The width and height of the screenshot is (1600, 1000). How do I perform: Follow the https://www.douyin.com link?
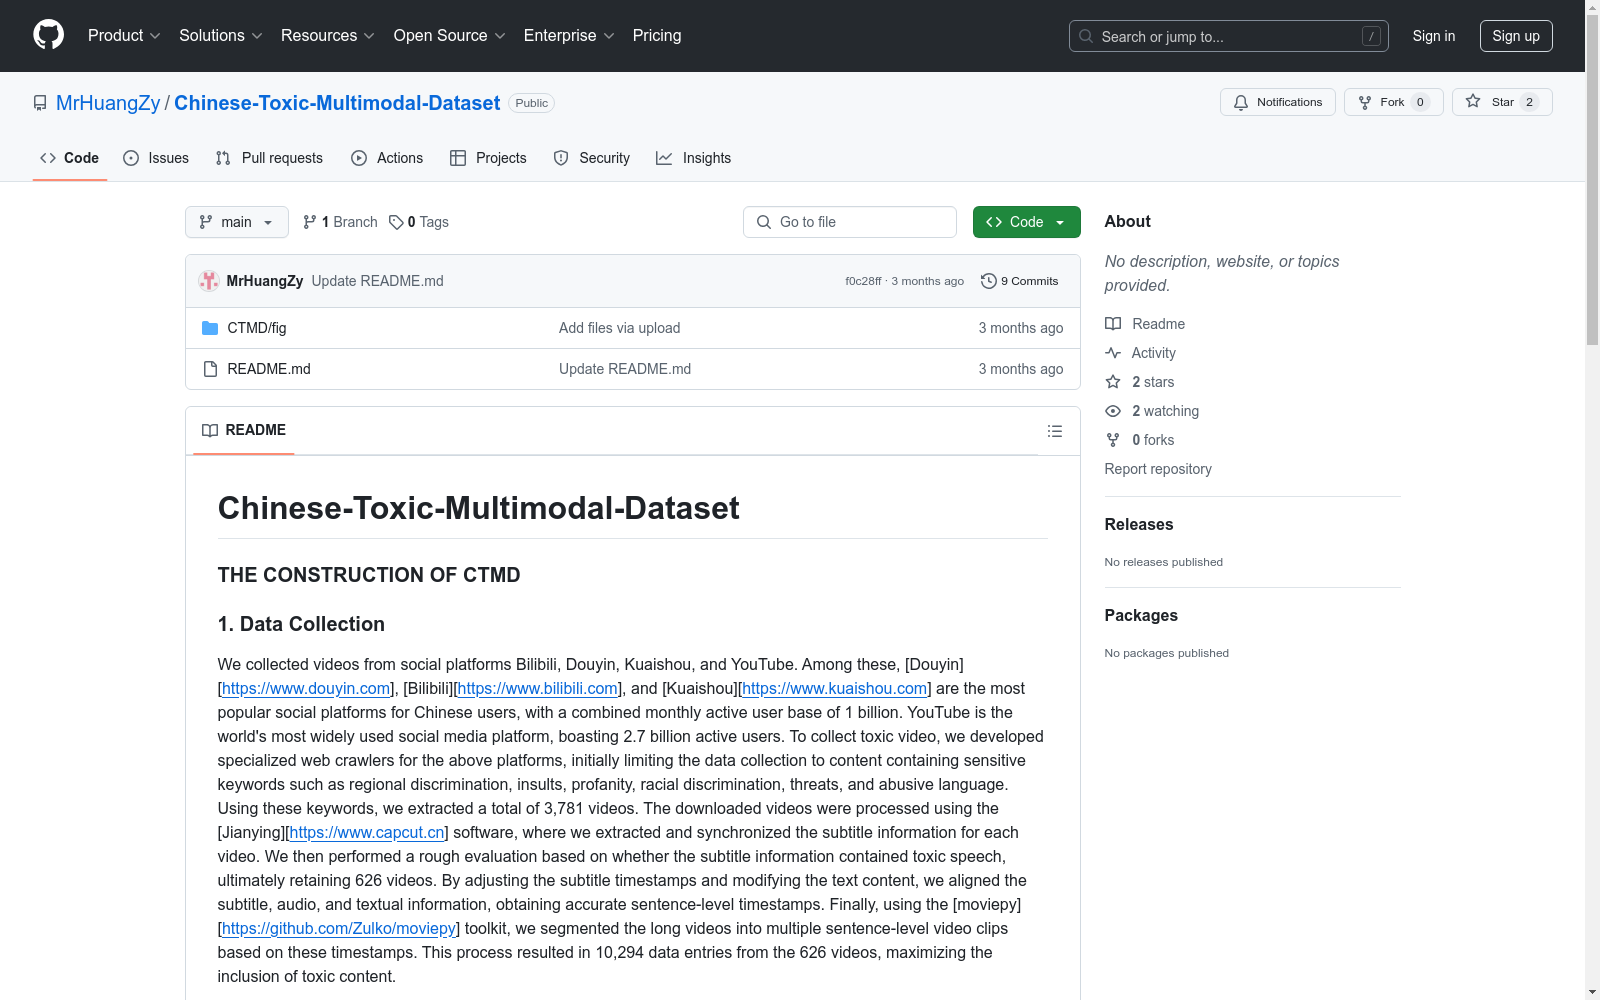tap(306, 688)
